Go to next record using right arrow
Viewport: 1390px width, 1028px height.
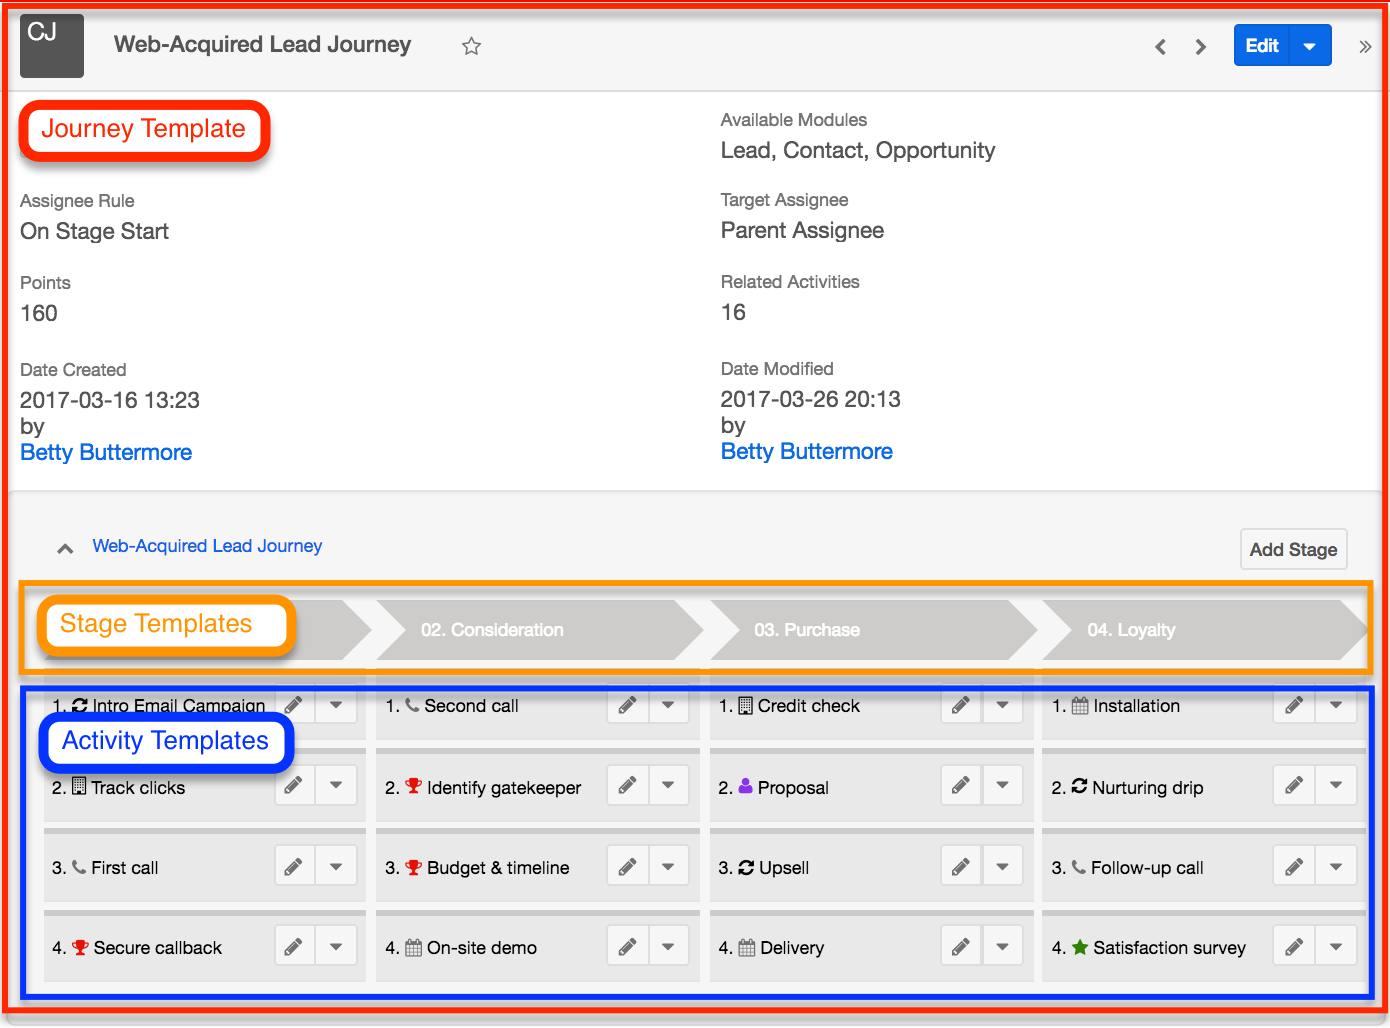[x=1201, y=47]
